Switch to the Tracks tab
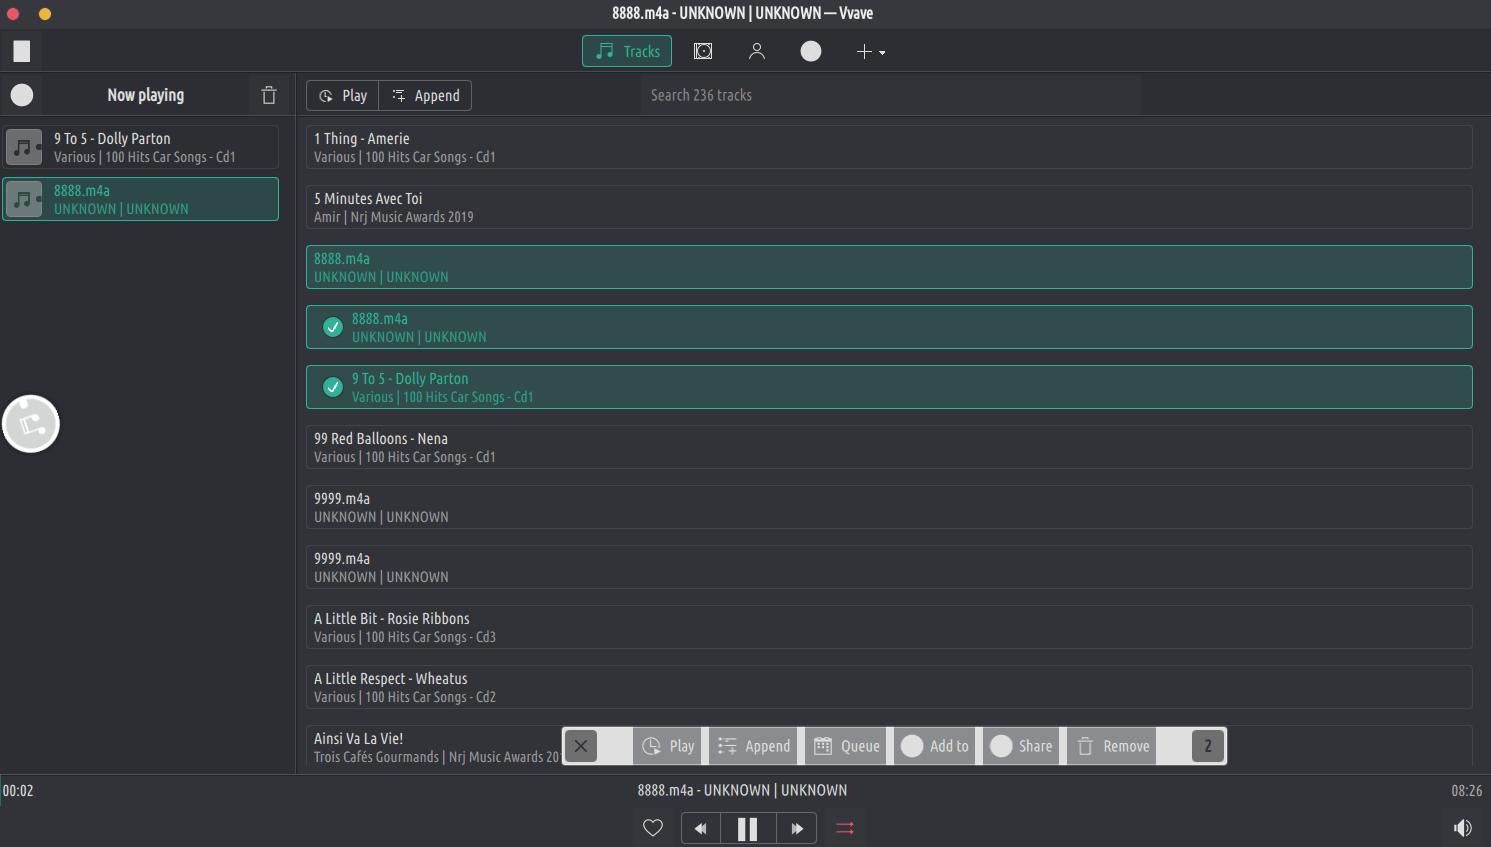Screen dimensions: 1491x847 click(x=627, y=51)
